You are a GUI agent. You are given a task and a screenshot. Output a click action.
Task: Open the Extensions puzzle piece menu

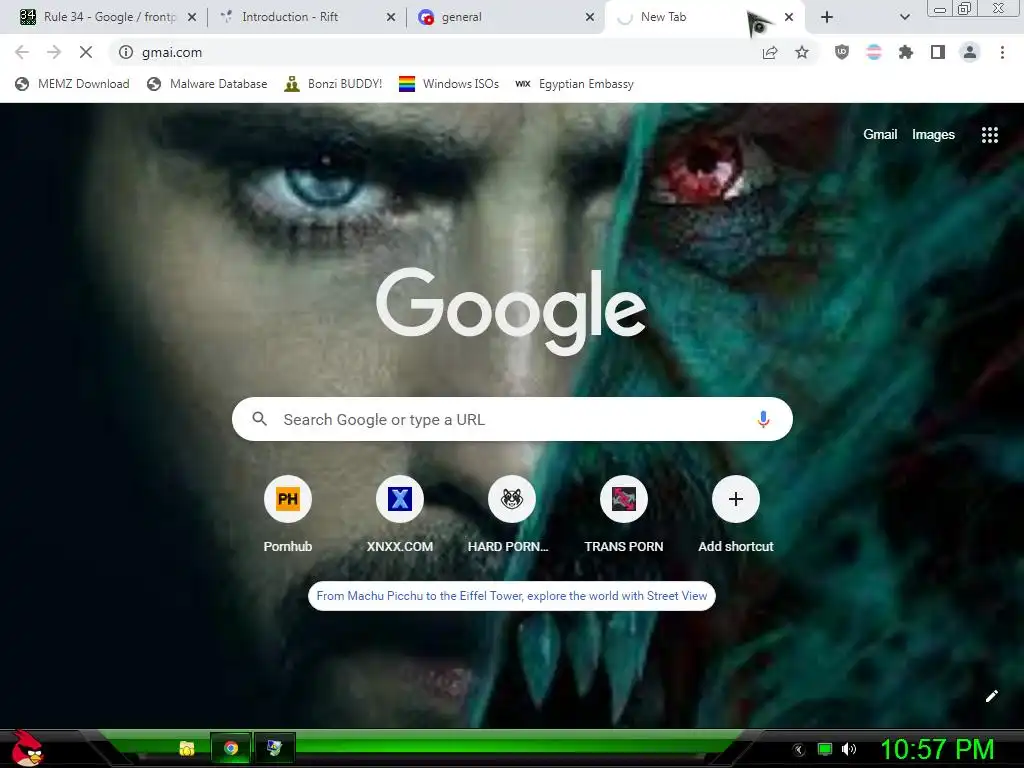[906, 52]
